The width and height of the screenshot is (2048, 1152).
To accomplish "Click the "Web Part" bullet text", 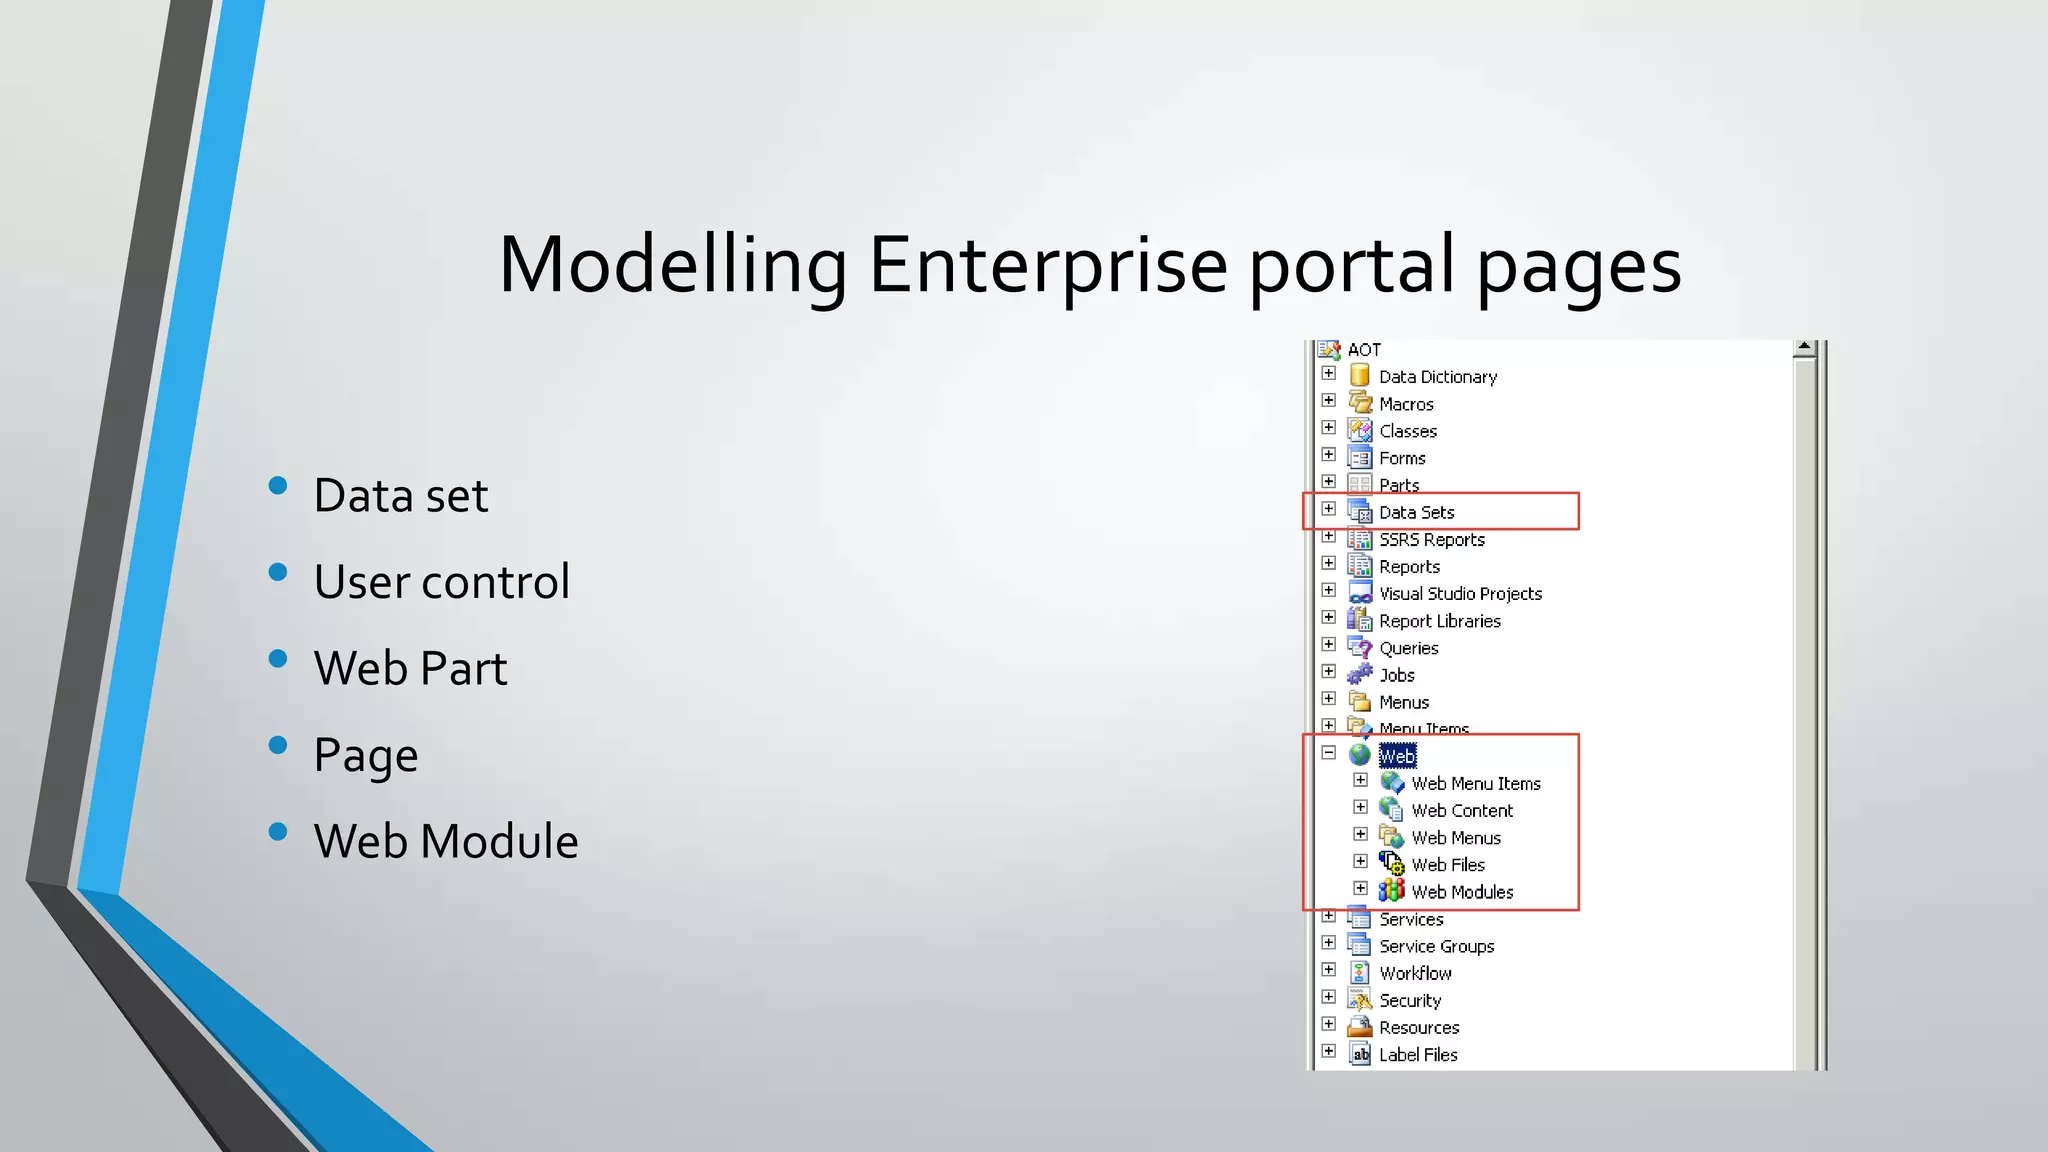I will pyautogui.click(x=410, y=668).
